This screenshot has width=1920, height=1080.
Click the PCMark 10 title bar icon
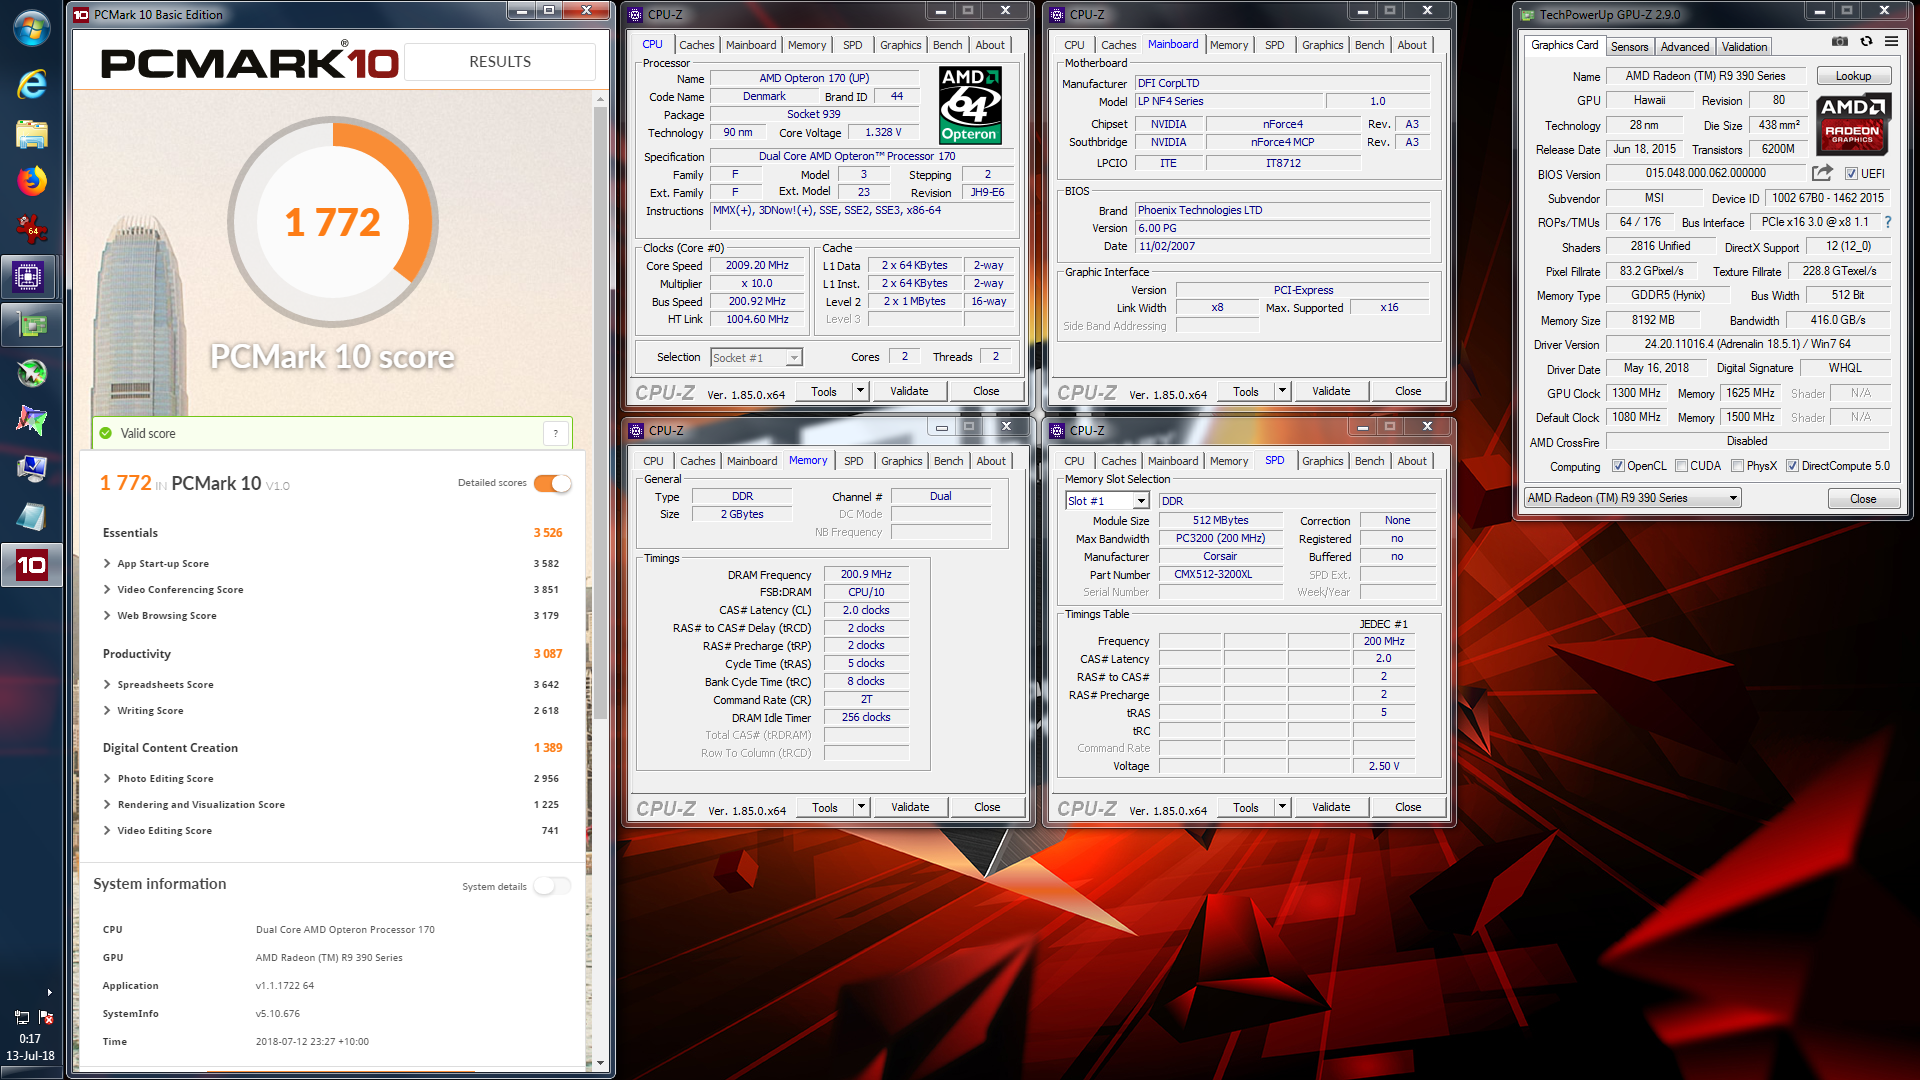pos(82,14)
